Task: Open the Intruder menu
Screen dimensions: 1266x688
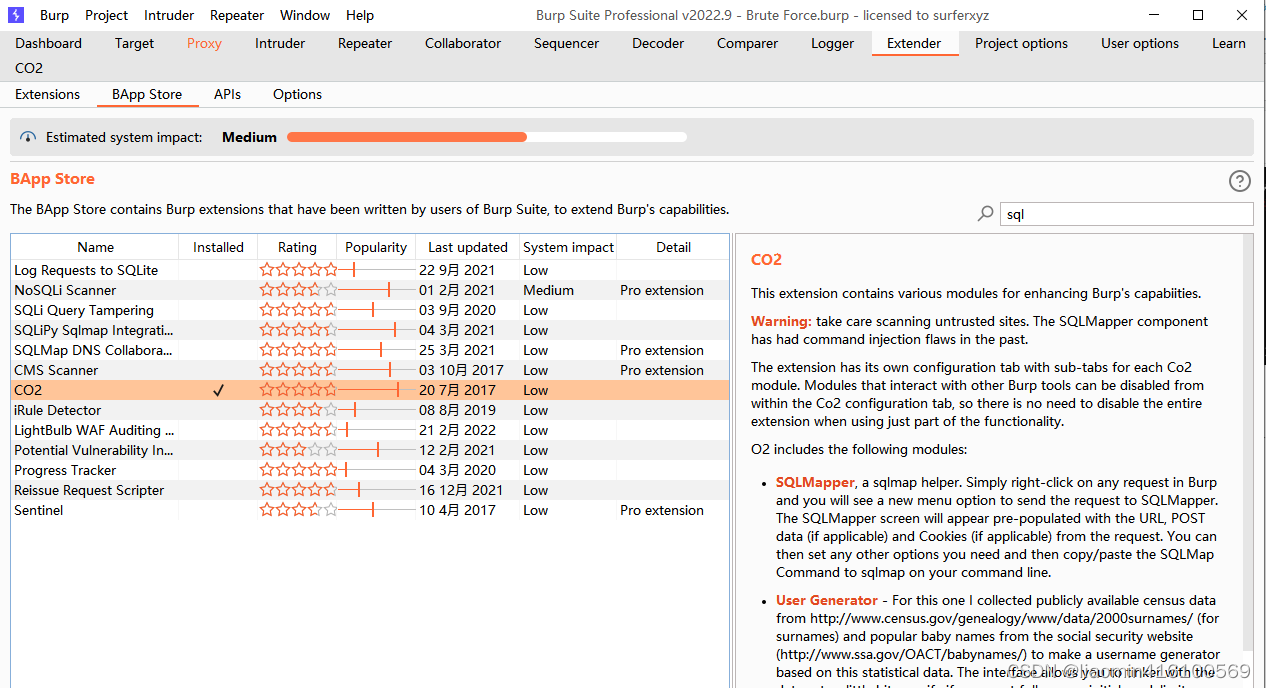Action: (x=170, y=15)
